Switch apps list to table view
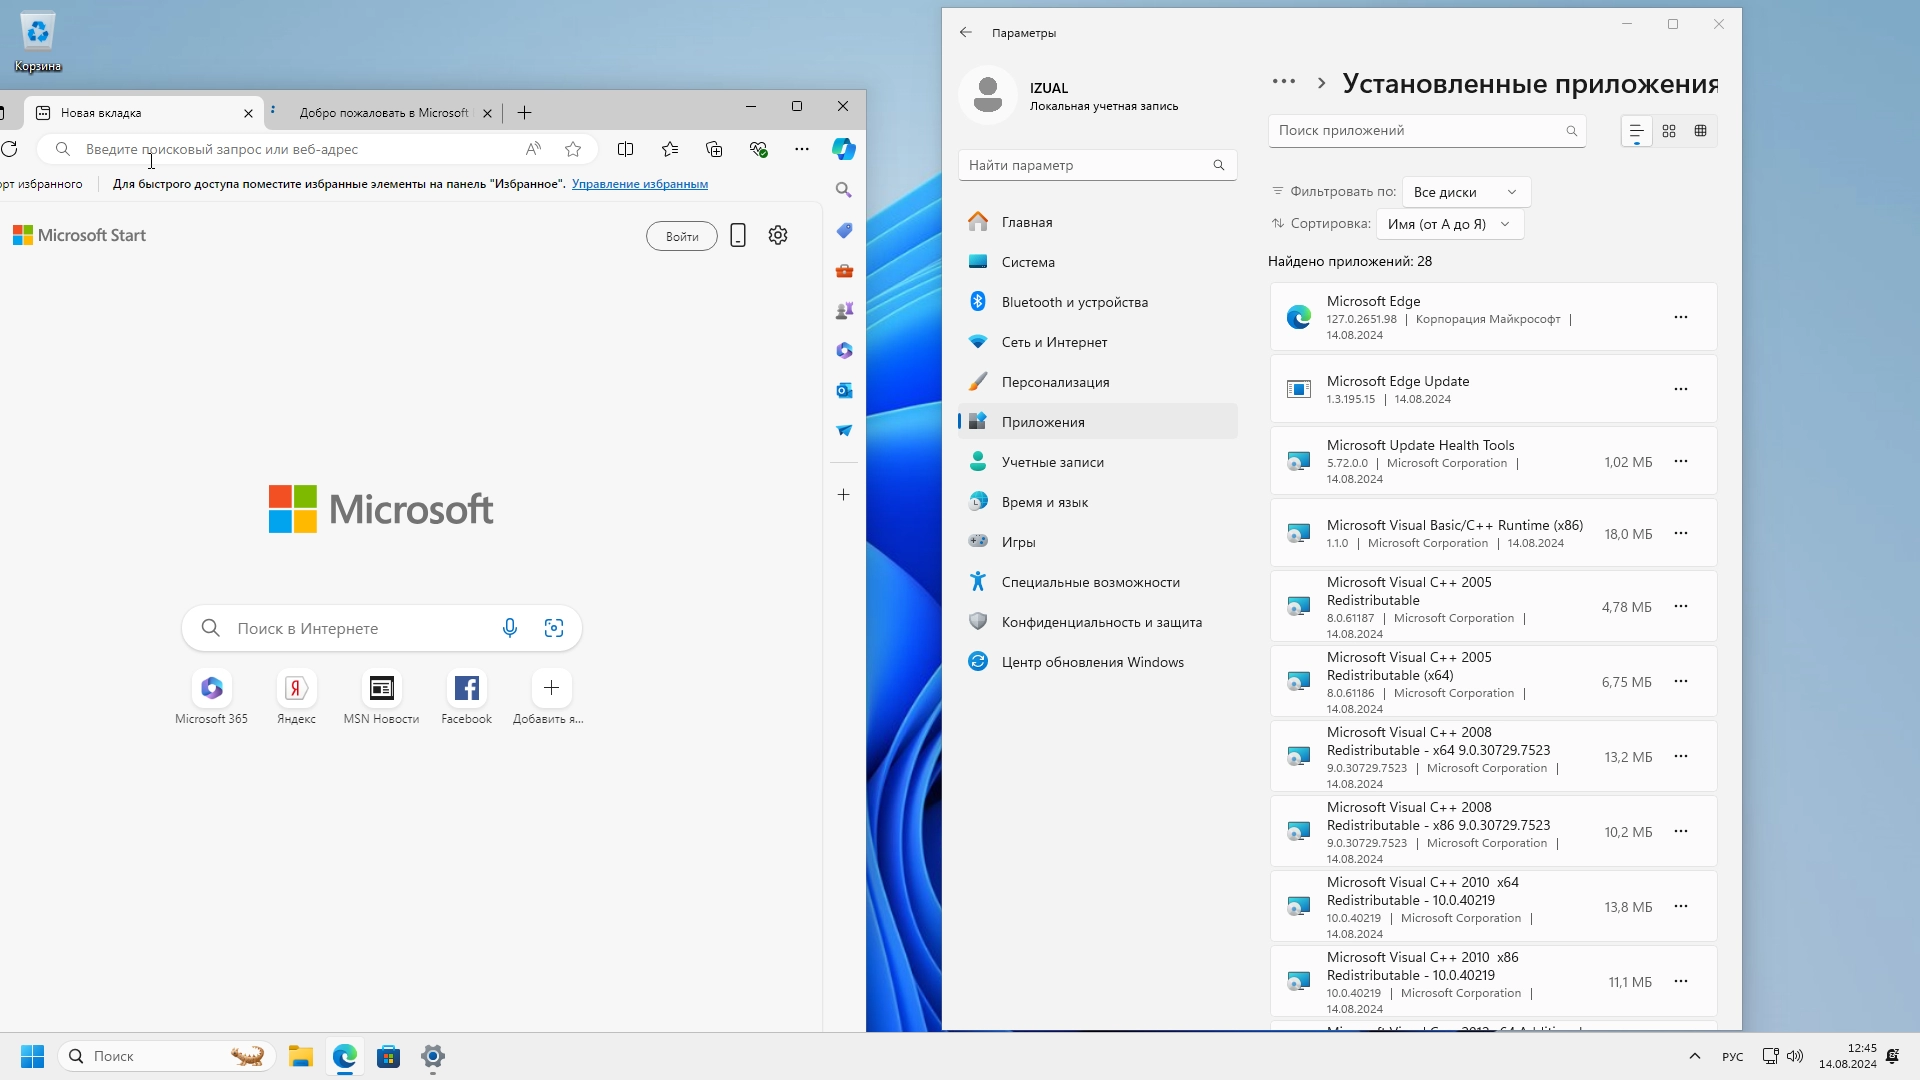 (1700, 131)
